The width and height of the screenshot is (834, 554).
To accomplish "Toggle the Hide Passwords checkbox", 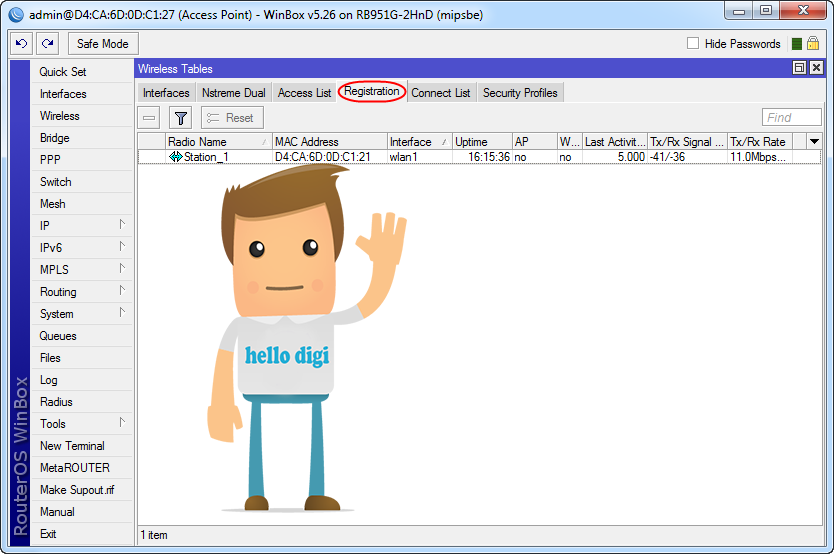I will 693,43.
